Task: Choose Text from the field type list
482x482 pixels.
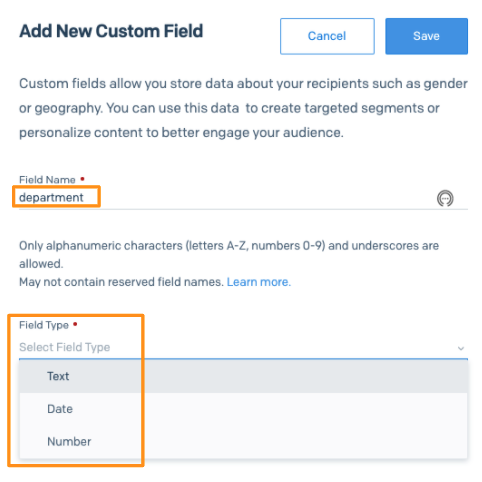Action: tap(243, 376)
